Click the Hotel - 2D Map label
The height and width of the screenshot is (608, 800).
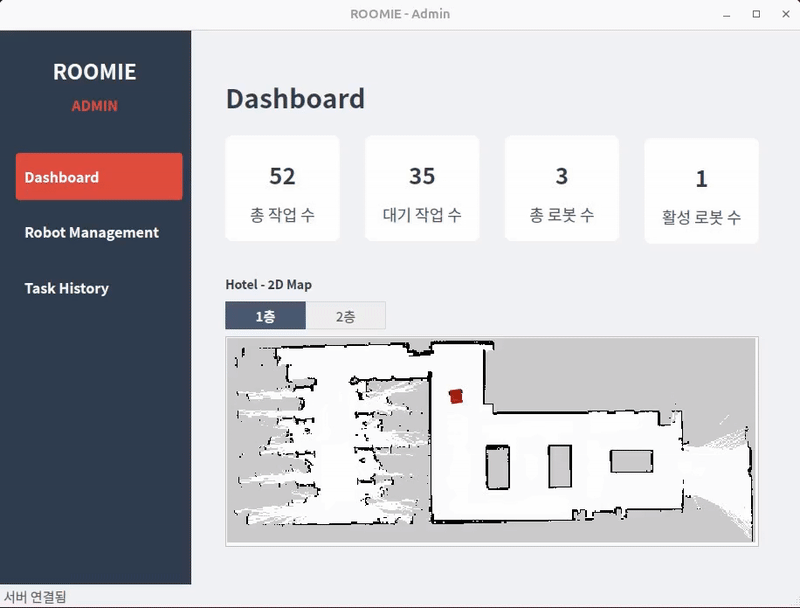[x=268, y=285]
